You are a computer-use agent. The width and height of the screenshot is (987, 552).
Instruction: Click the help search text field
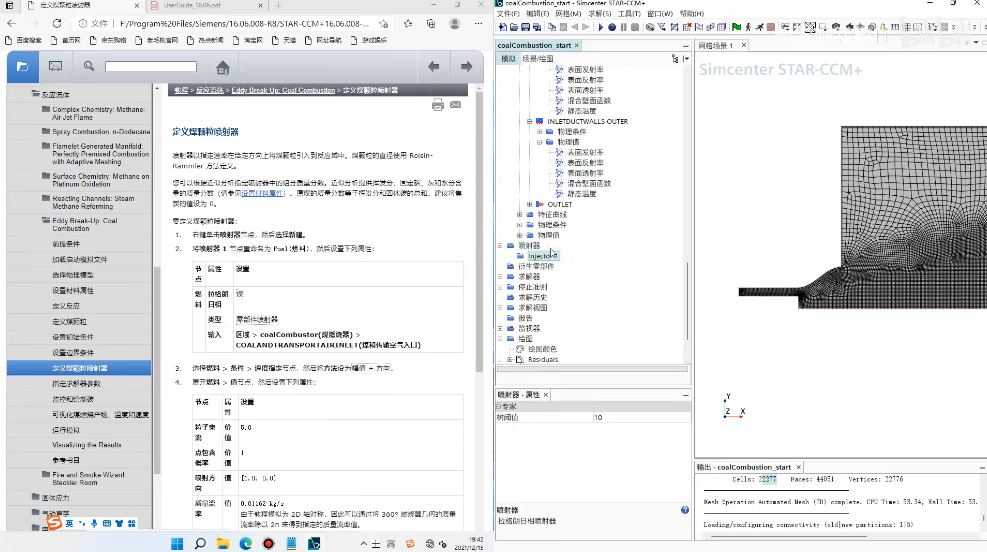click(150, 66)
